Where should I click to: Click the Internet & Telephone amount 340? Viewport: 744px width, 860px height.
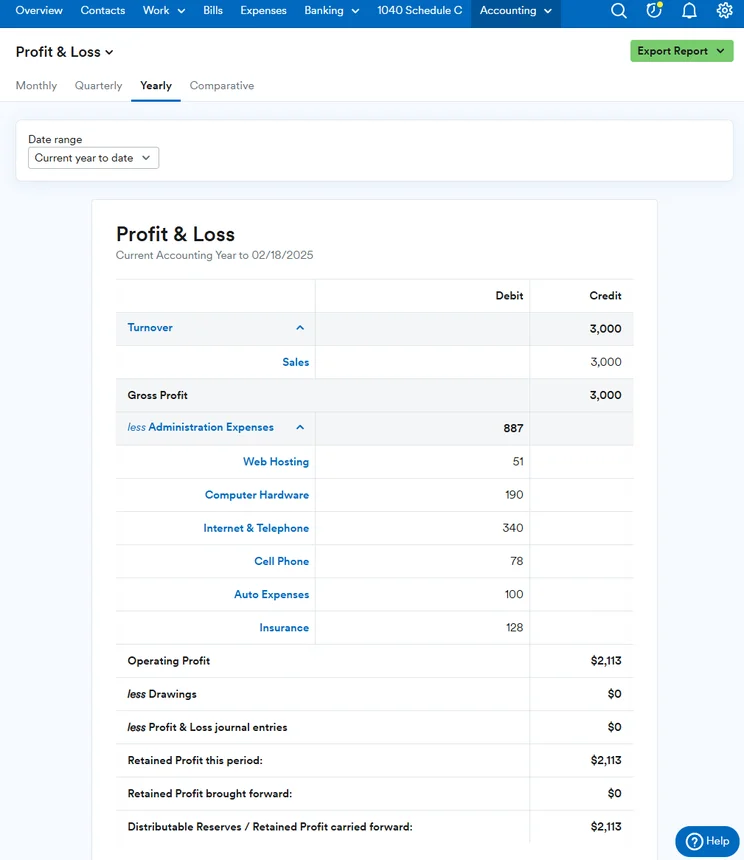[513, 528]
